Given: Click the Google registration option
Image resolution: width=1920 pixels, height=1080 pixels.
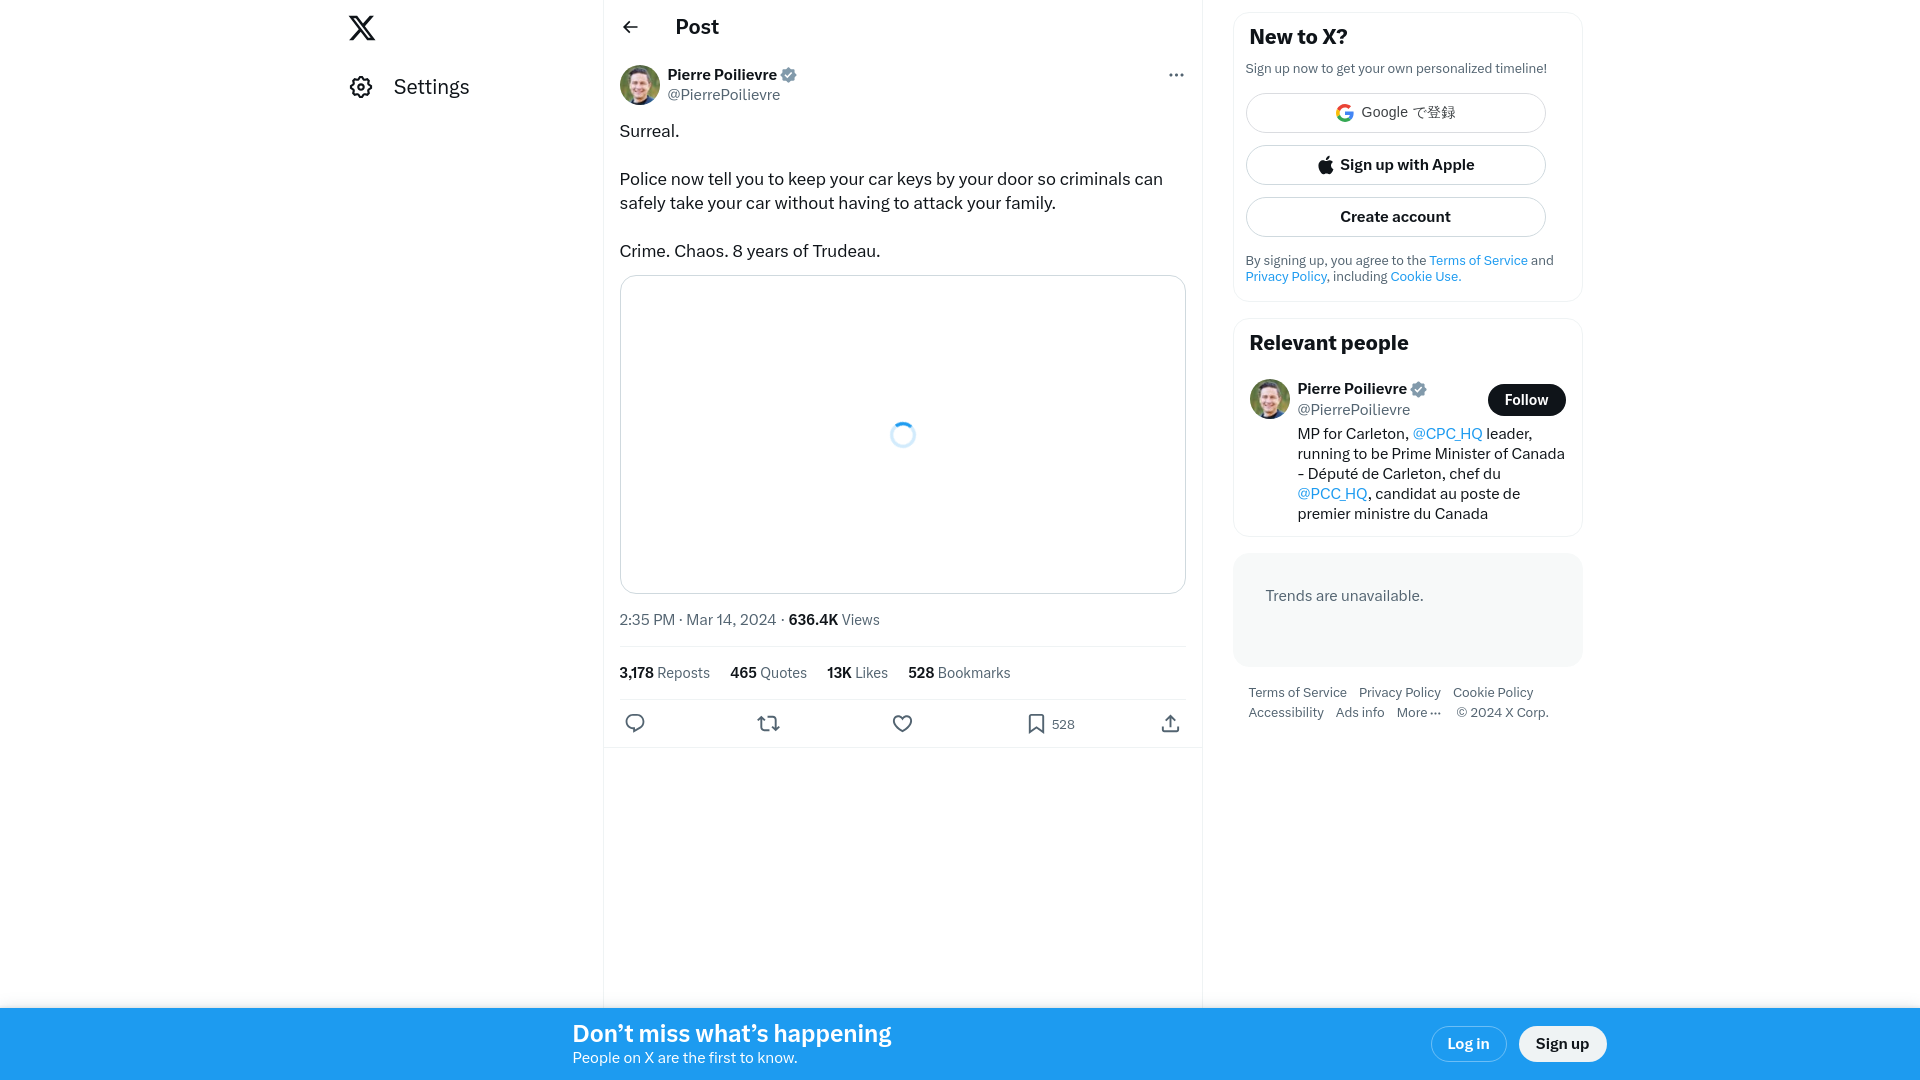Looking at the screenshot, I should 1395,112.
